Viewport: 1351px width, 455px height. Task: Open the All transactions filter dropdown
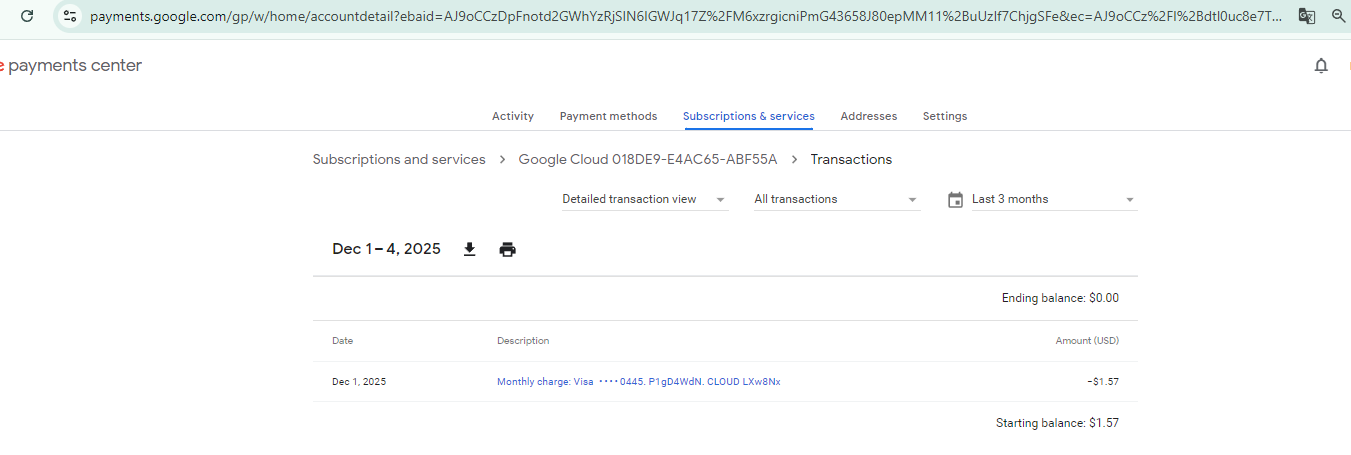[835, 200]
